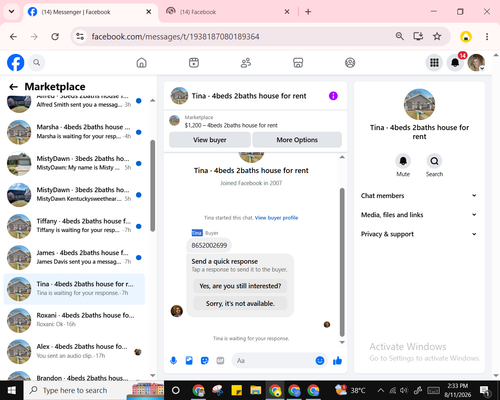This screenshot has width=500, height=400.
Task: Open site information icon in address bar
Action: click(x=80, y=36)
